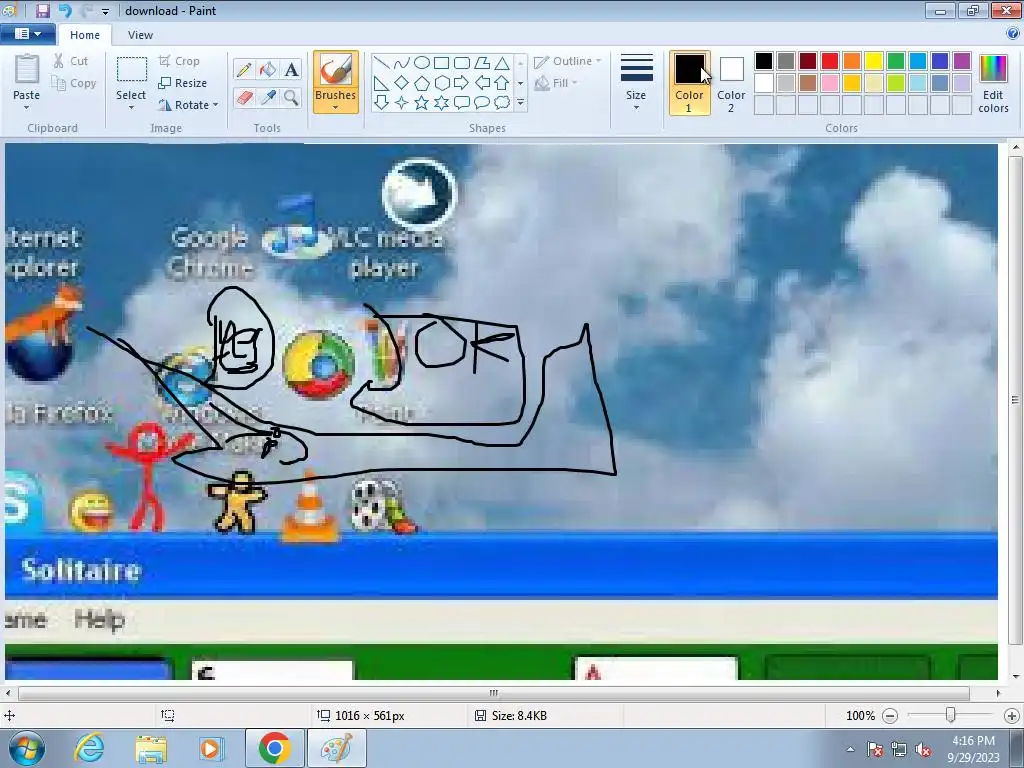Choose the Four-point star shape
1024x768 pixels.
pyautogui.click(x=402, y=103)
